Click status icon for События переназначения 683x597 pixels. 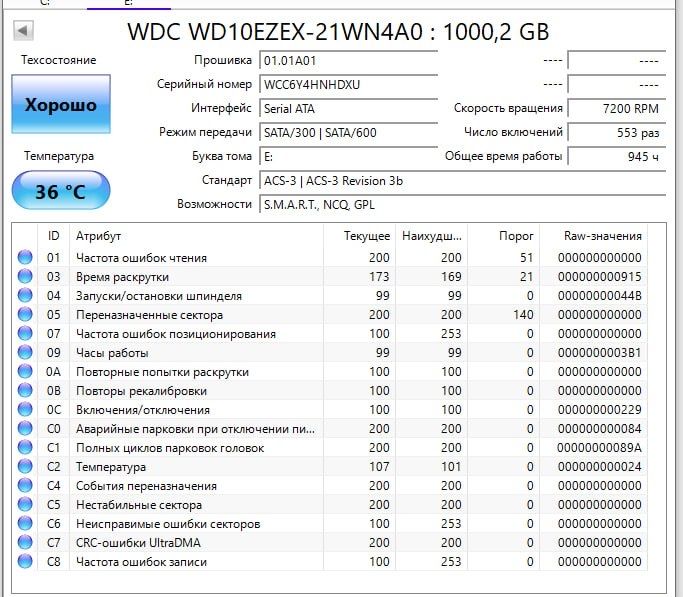[x=25, y=485]
